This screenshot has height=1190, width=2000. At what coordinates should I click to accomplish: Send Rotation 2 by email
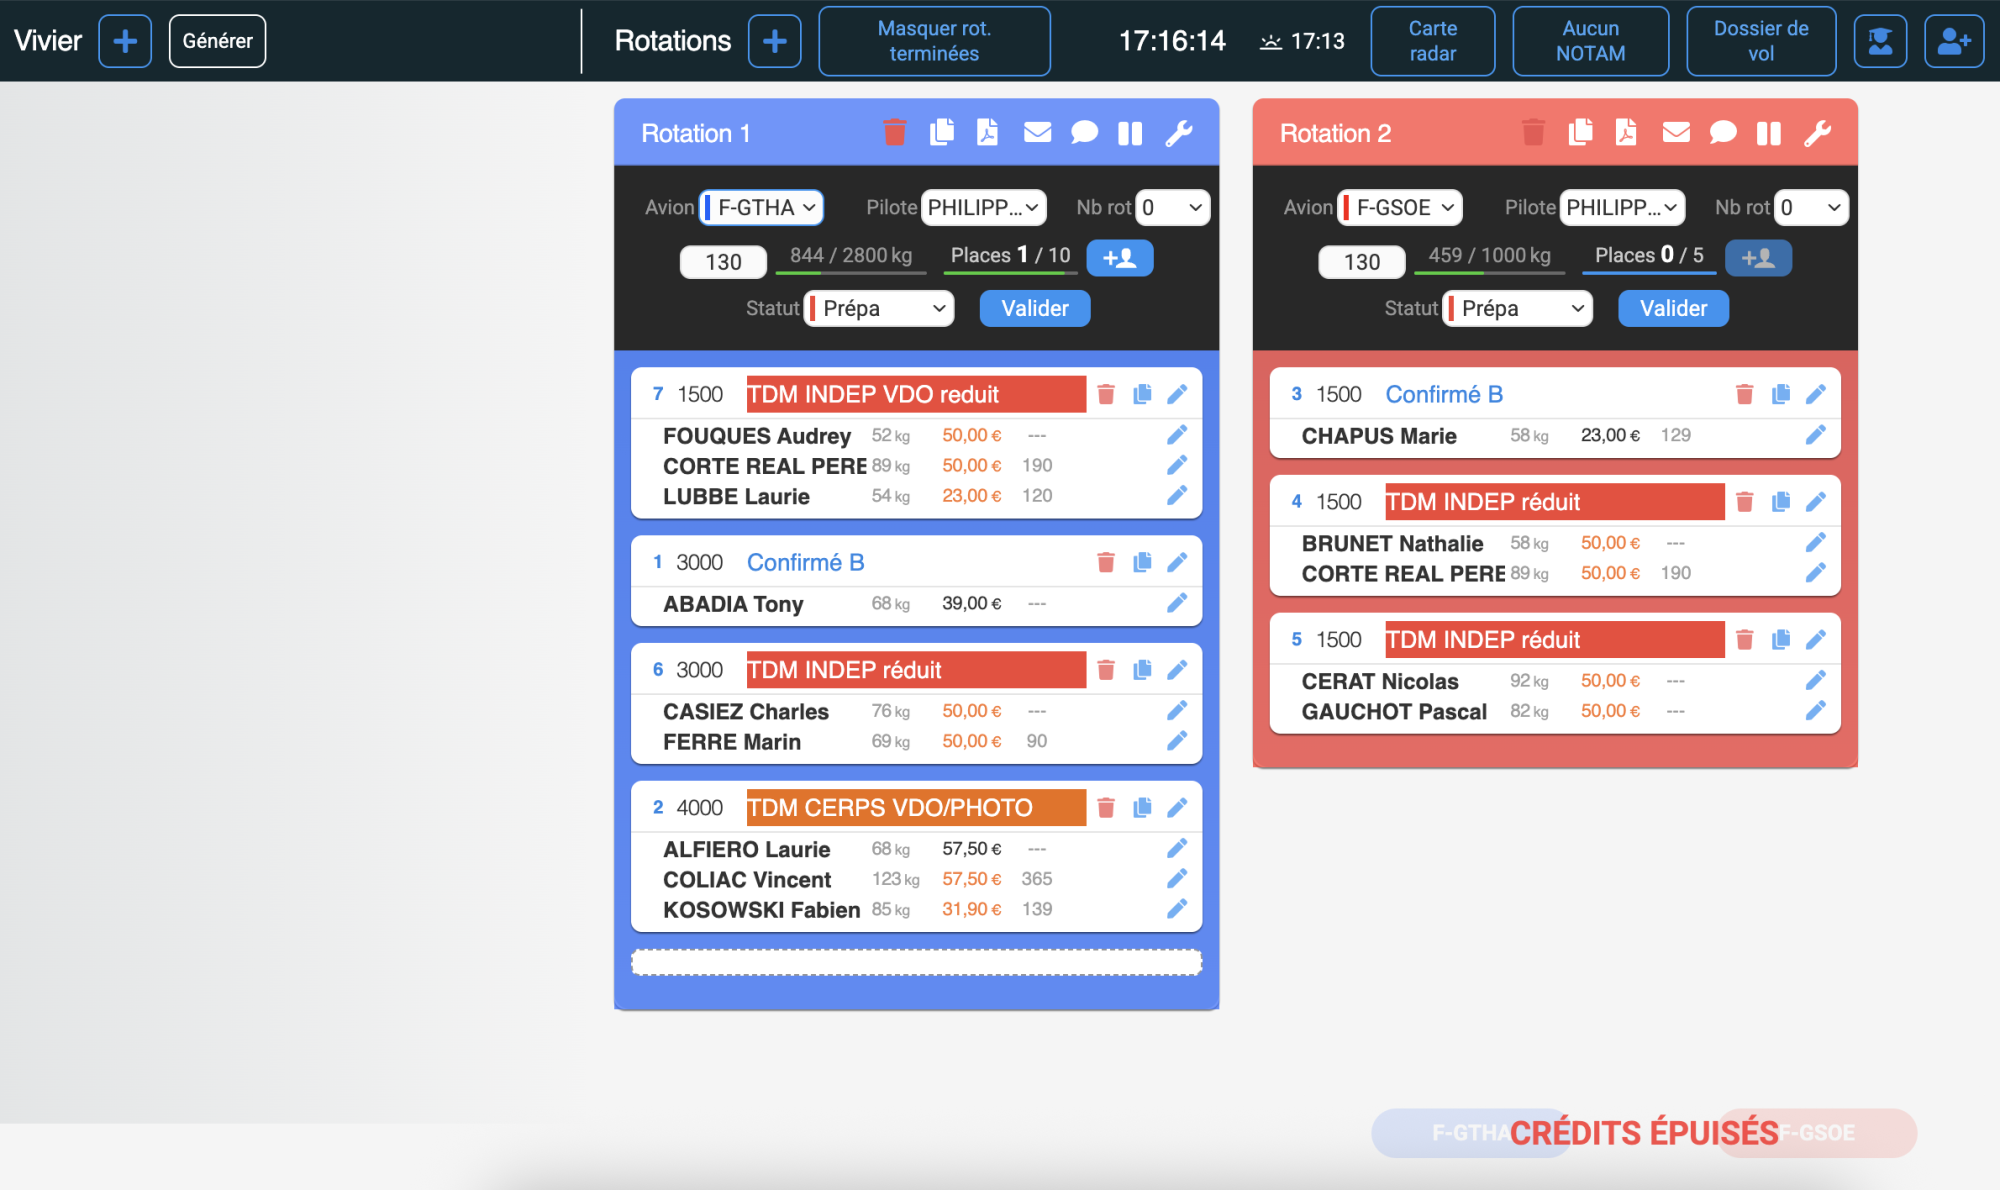tap(1676, 133)
